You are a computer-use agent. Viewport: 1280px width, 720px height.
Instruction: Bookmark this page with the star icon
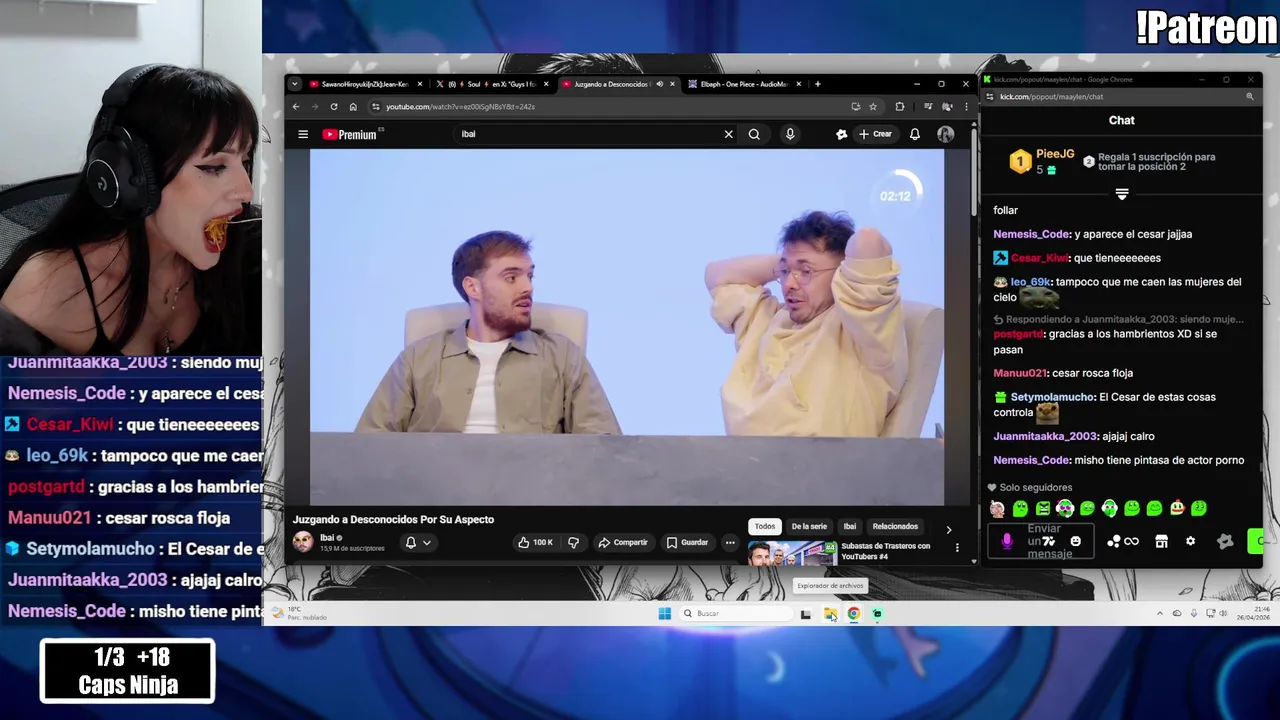point(873,107)
